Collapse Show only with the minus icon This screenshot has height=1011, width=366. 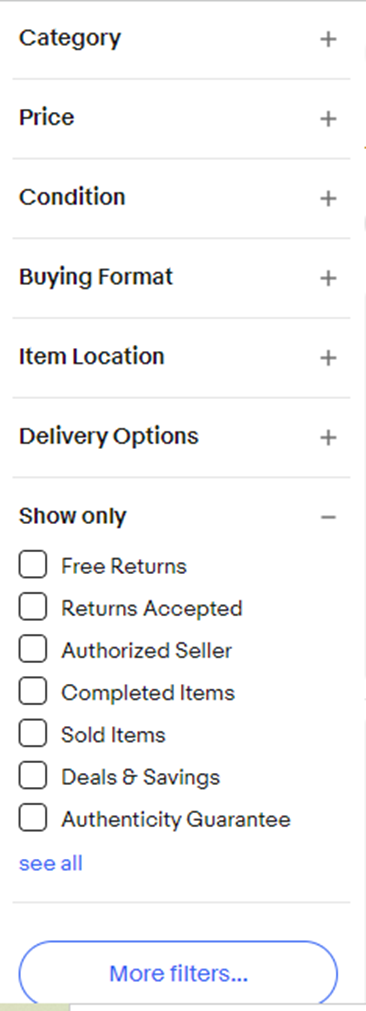pos(328,517)
